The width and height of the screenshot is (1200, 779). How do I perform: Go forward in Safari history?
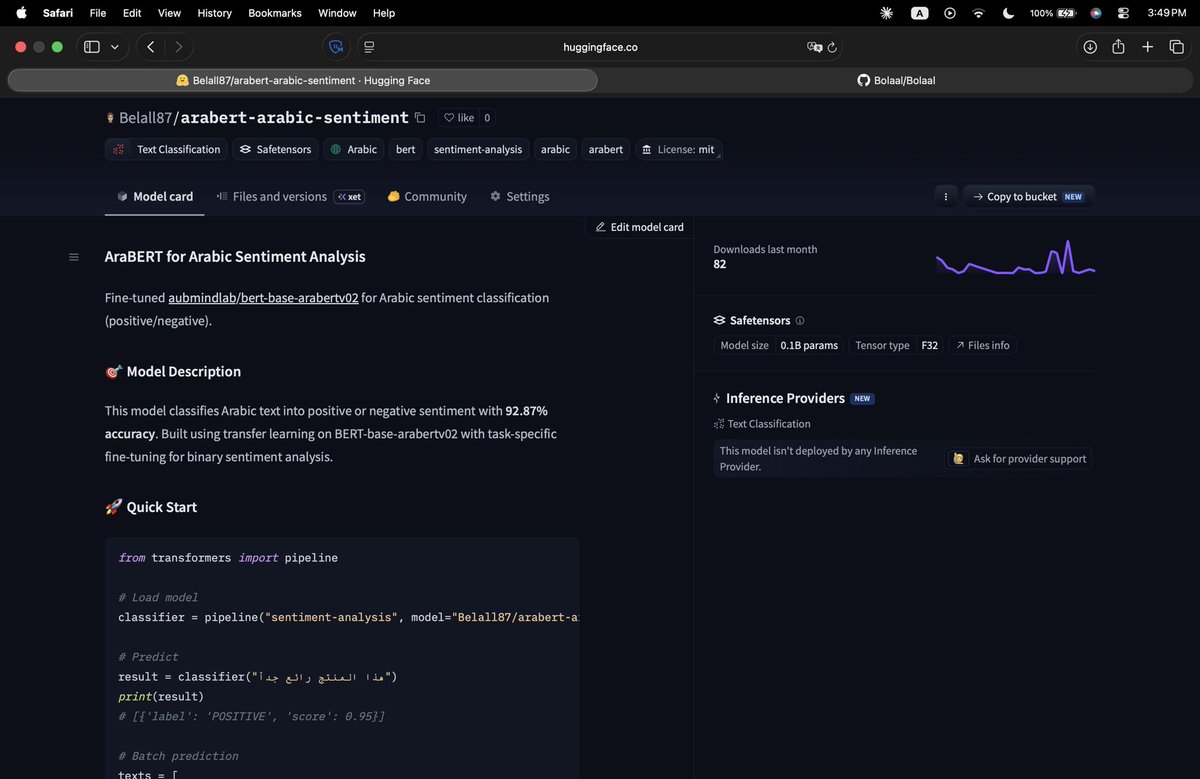click(x=179, y=47)
